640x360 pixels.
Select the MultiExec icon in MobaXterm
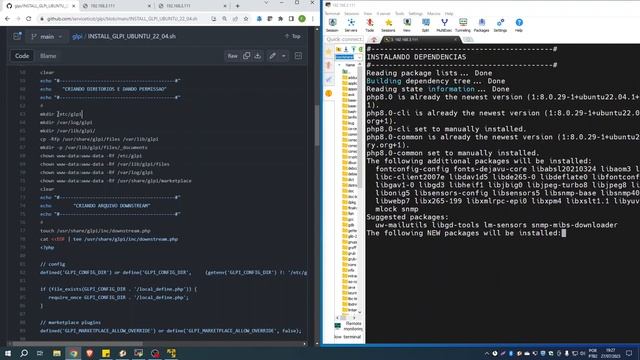click(x=444, y=25)
